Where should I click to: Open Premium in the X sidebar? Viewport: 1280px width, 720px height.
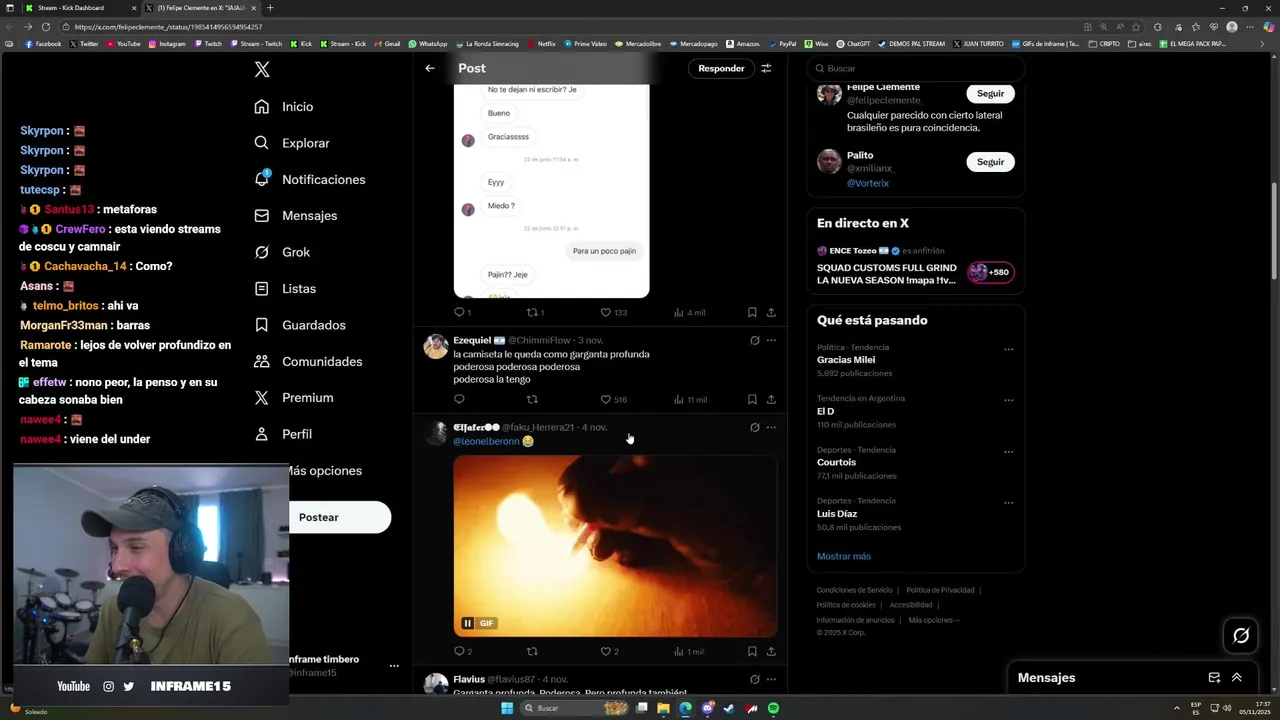click(294, 397)
